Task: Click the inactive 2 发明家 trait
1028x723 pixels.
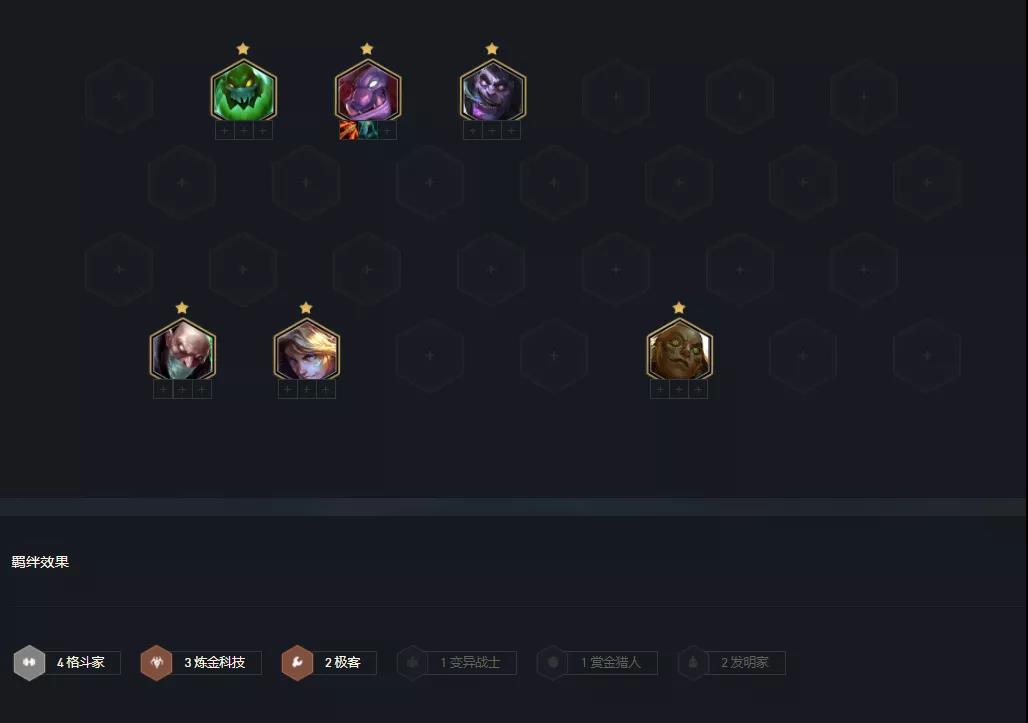Action: point(731,663)
